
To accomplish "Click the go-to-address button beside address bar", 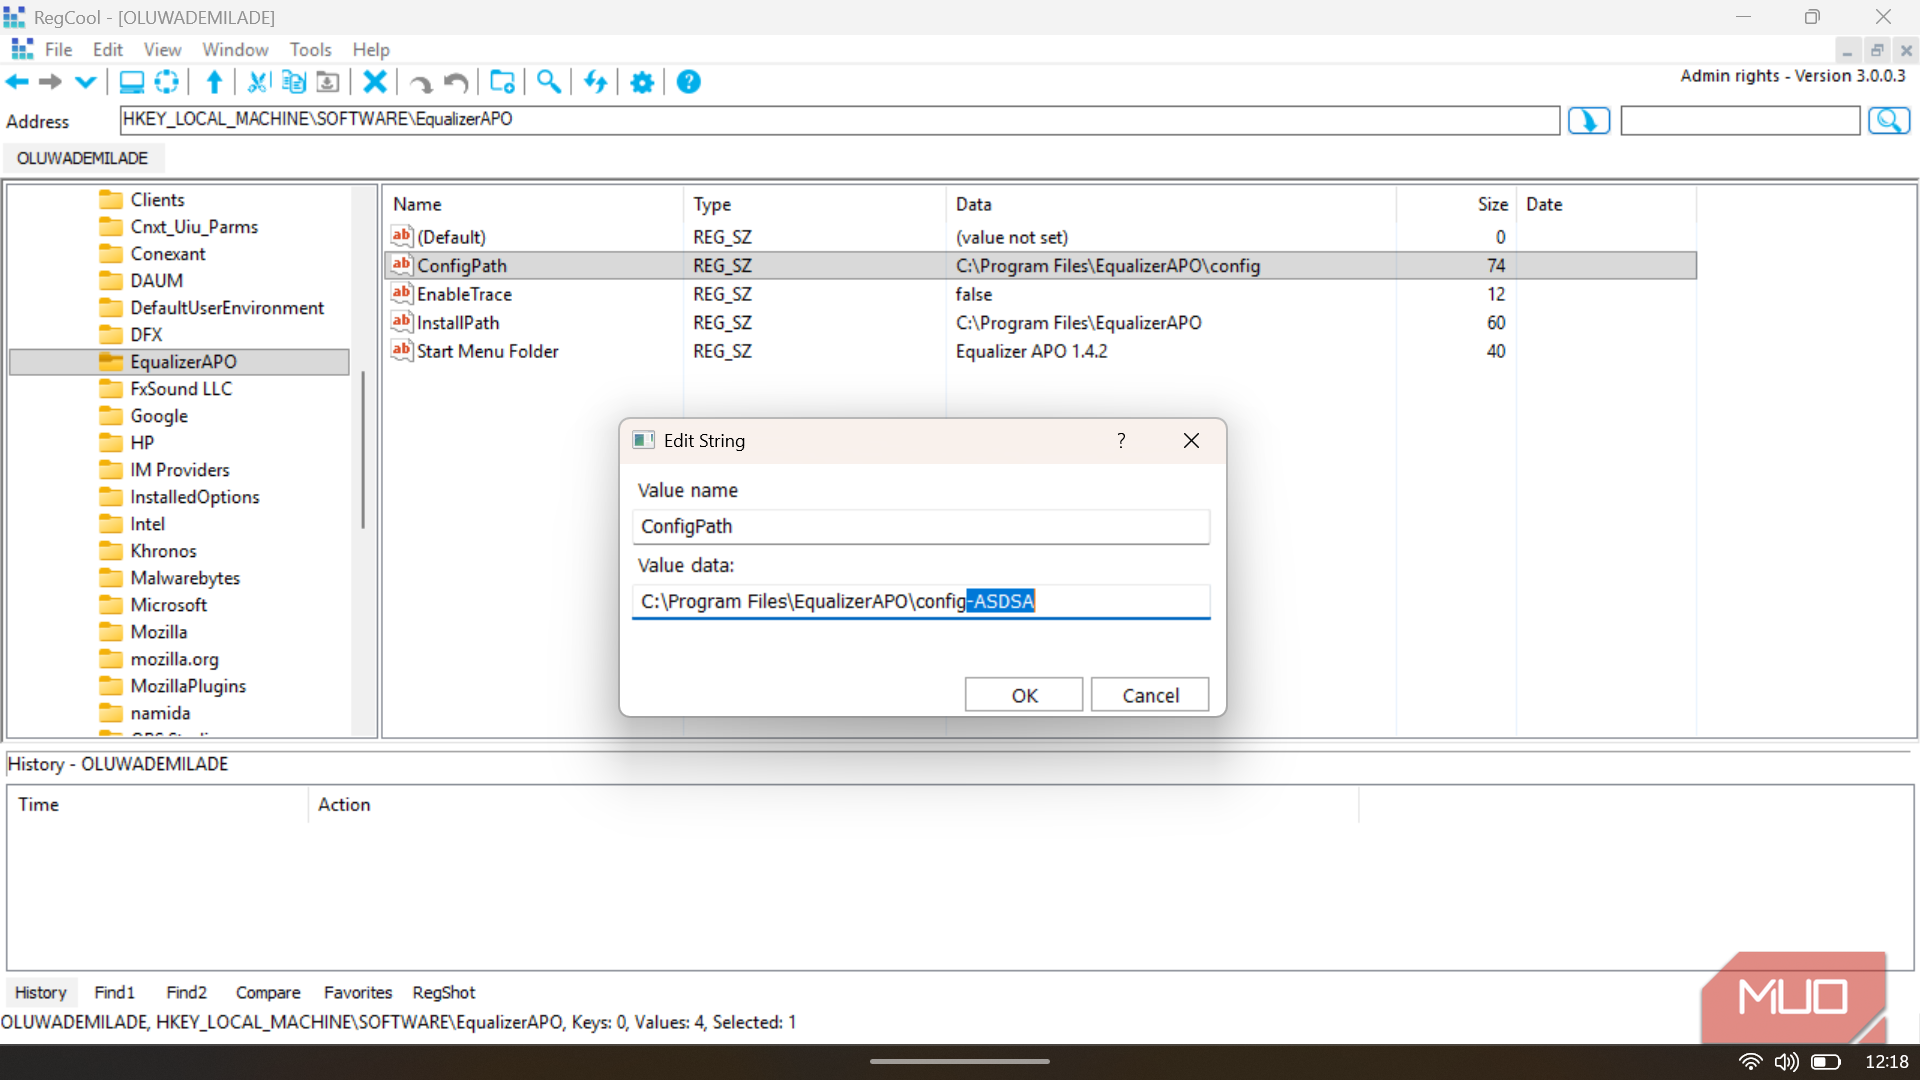I will coord(1589,121).
